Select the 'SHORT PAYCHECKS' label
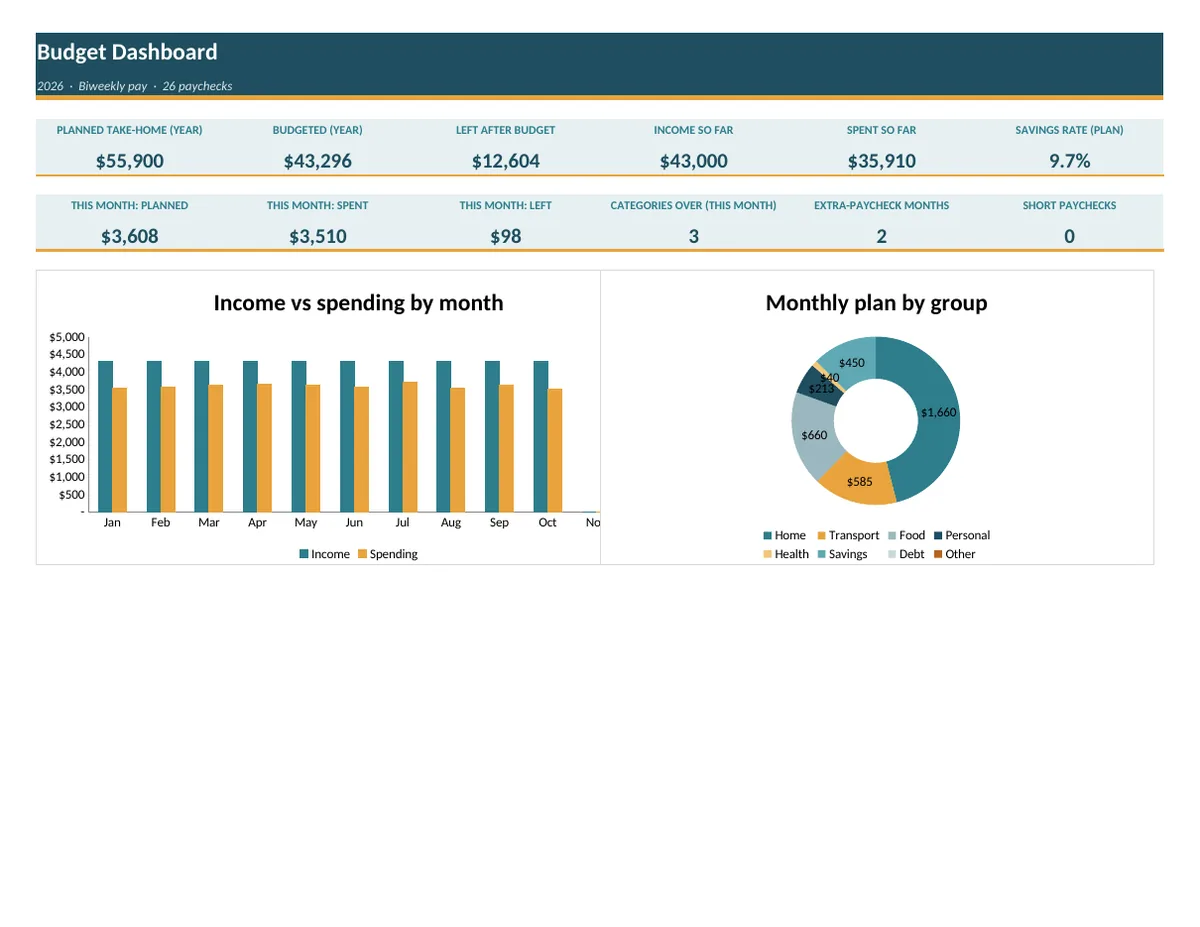Screen dimensions: 1200x927 1069,205
